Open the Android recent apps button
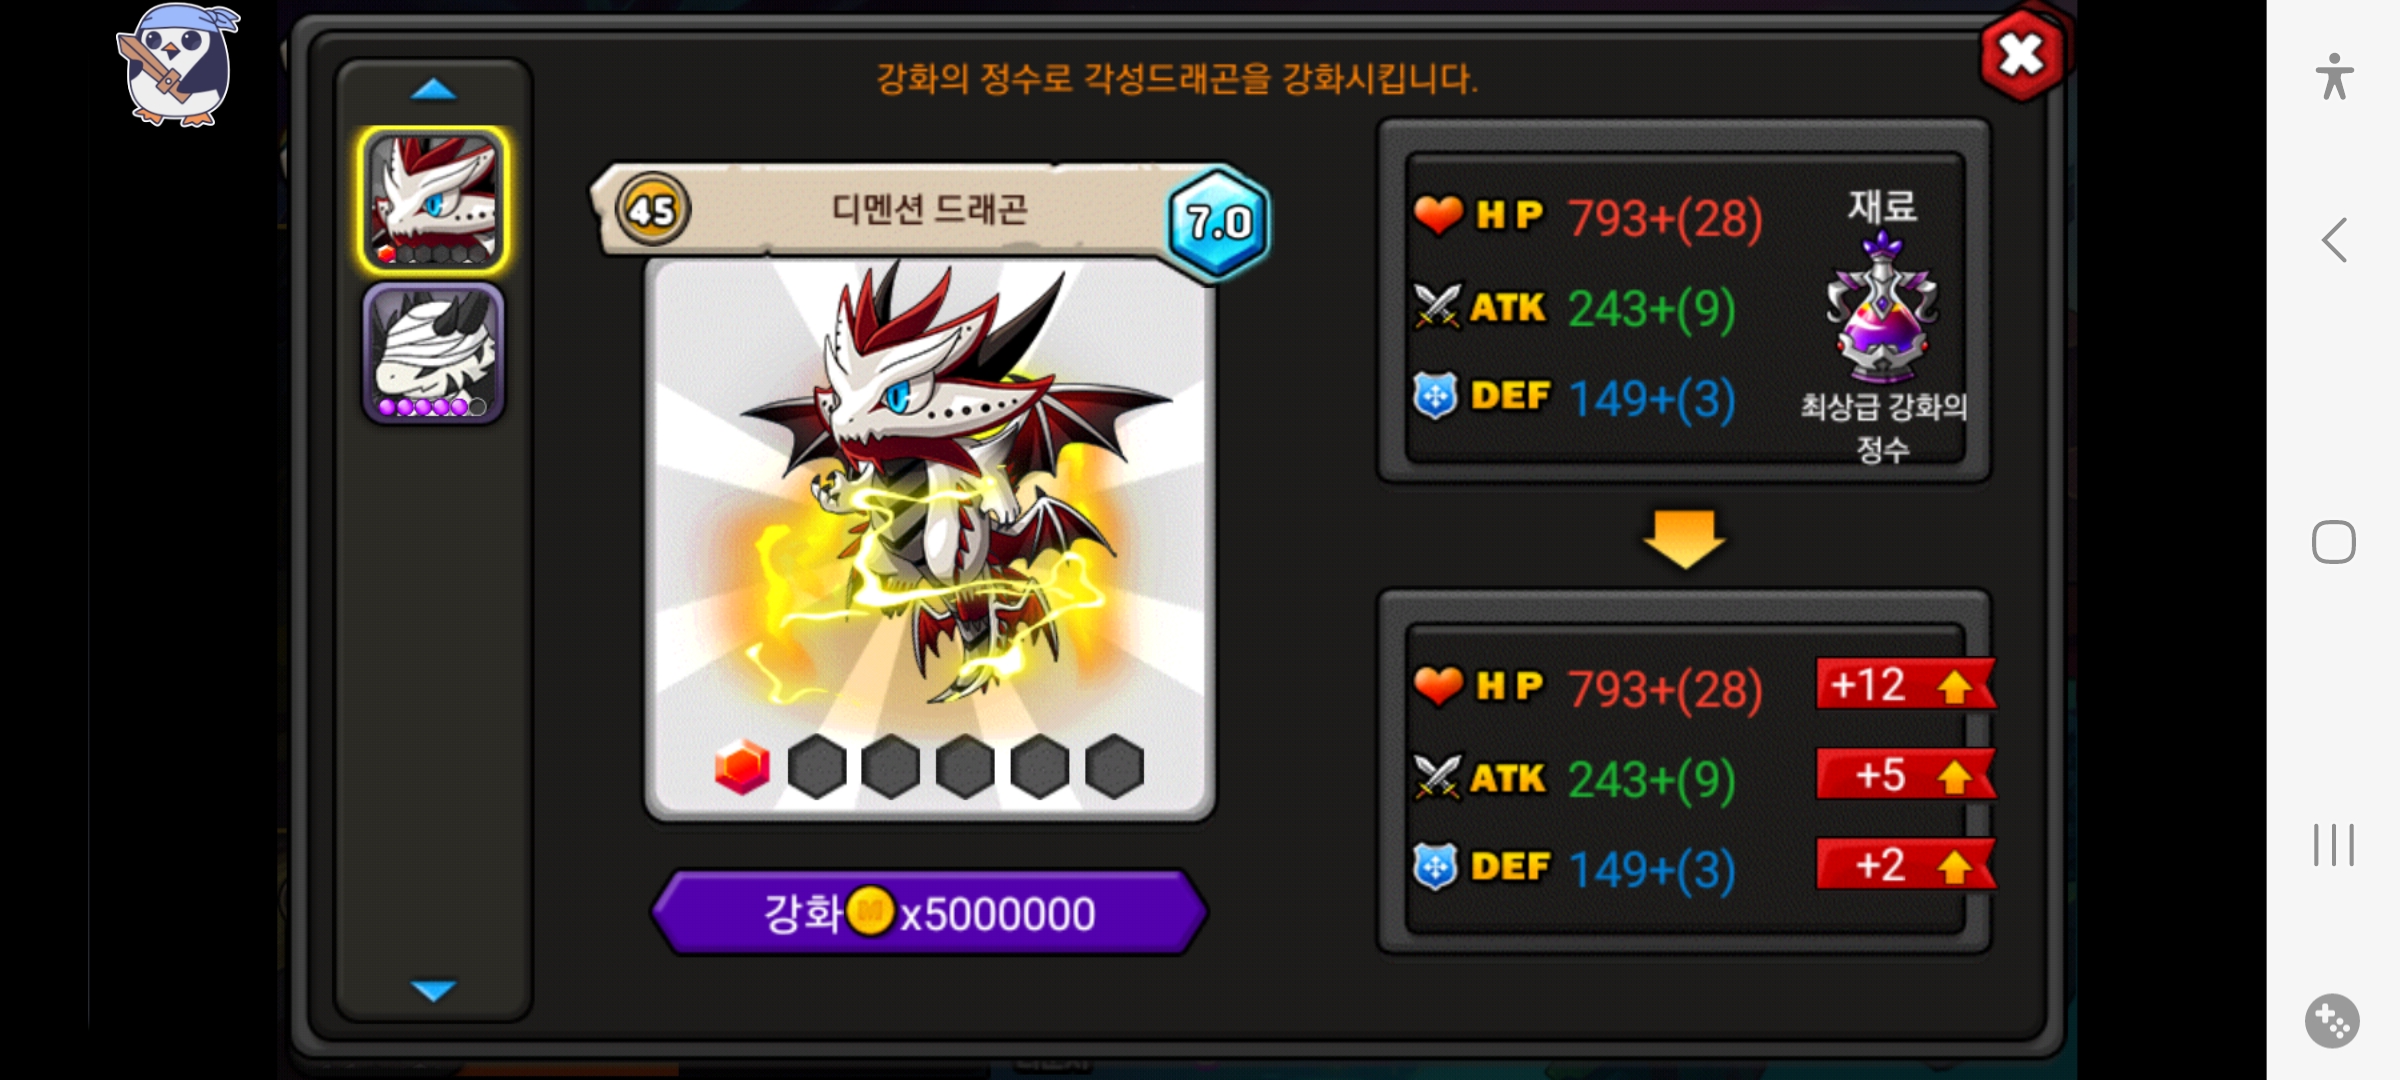 pyautogui.click(x=2334, y=845)
